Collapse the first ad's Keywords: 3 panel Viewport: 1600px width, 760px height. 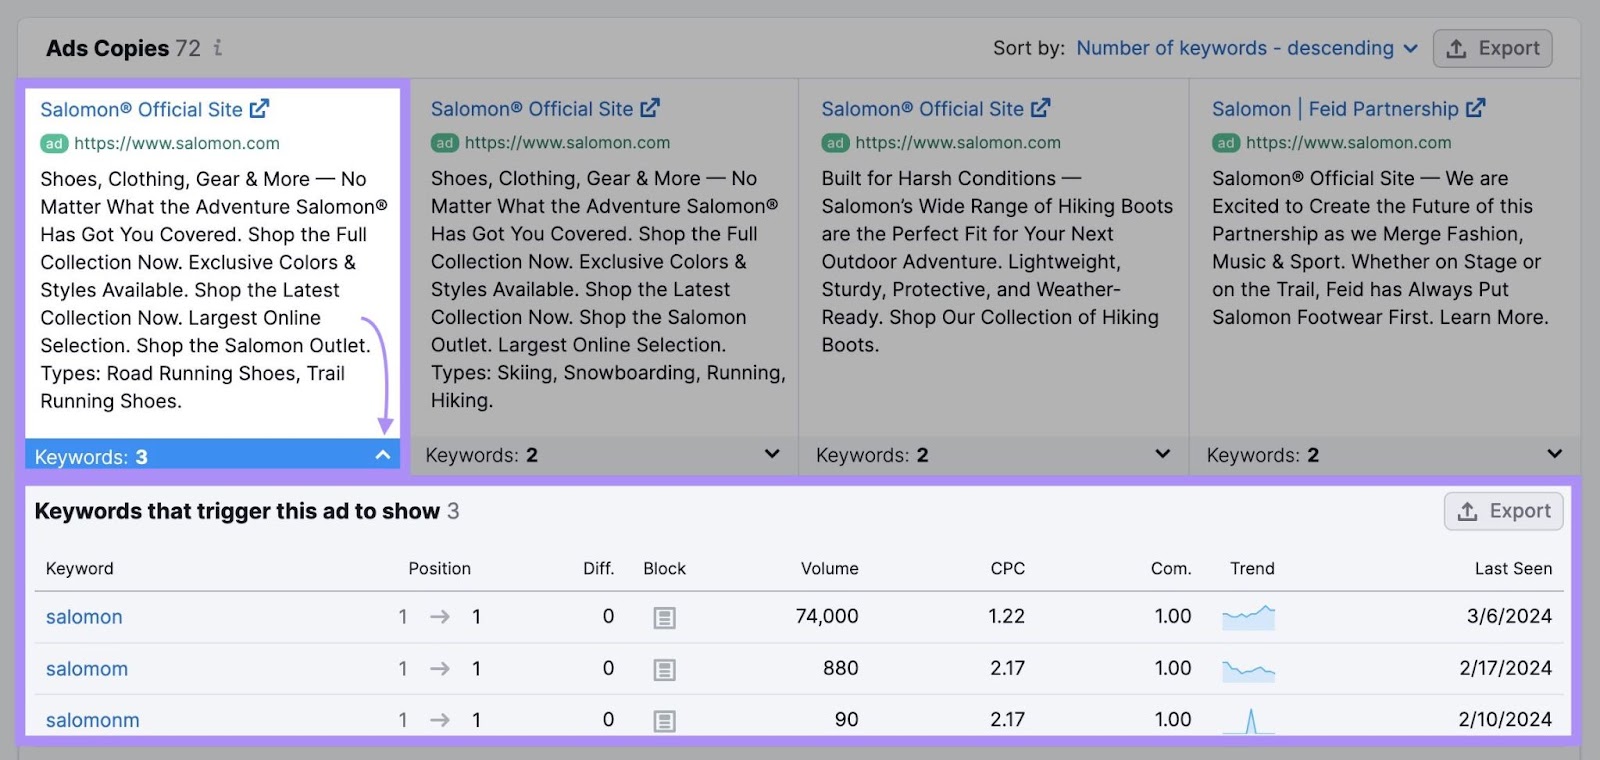[382, 456]
